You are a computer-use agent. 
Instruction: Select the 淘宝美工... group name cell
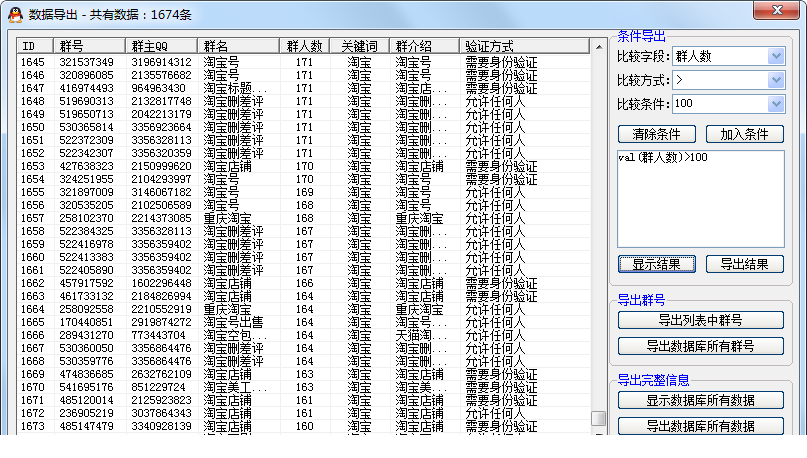coord(235,387)
